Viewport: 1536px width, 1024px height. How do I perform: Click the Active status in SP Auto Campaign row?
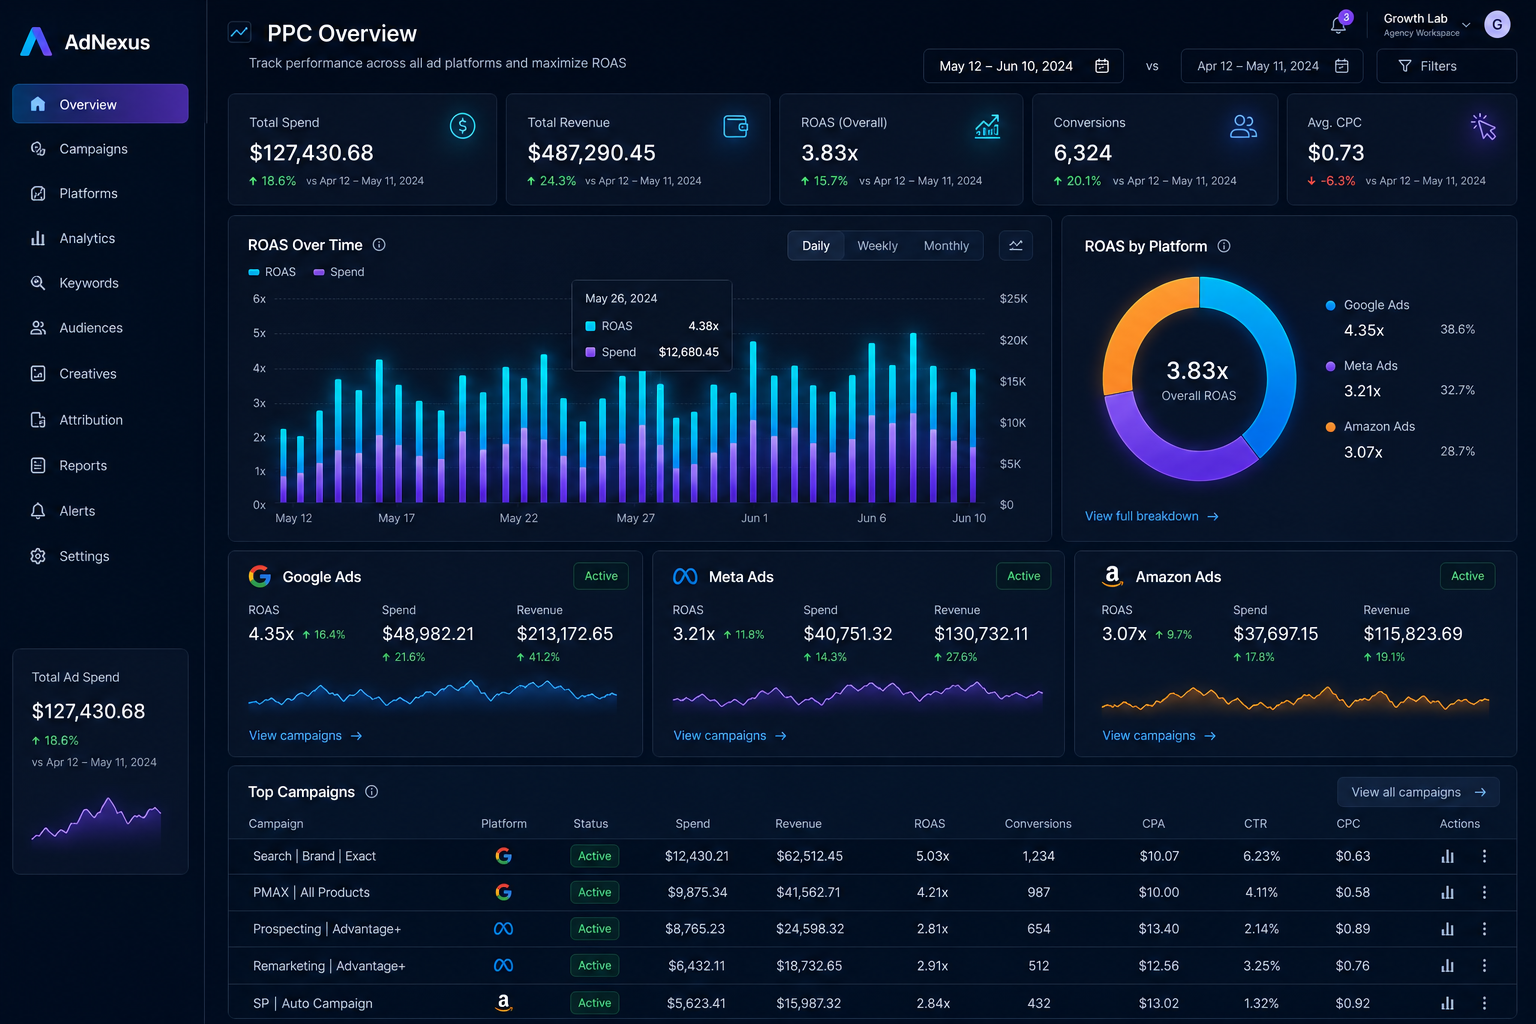click(x=594, y=1003)
